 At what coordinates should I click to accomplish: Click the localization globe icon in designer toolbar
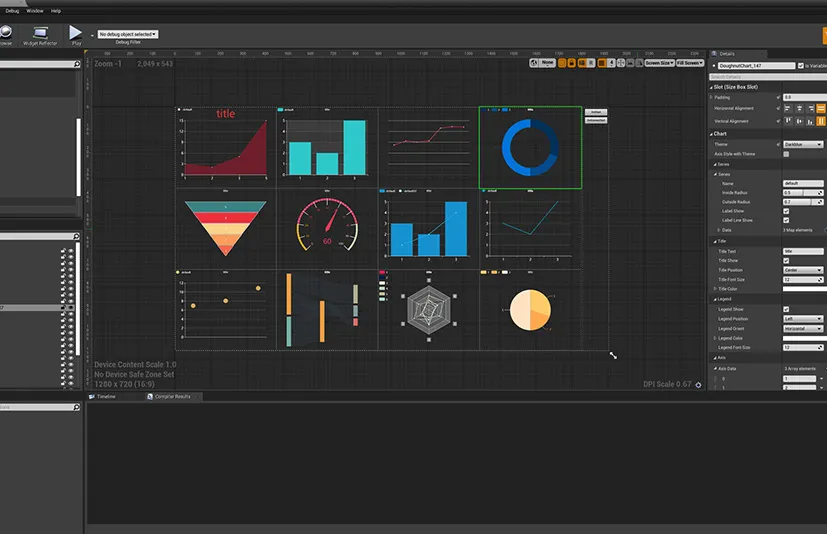pyautogui.click(x=534, y=63)
